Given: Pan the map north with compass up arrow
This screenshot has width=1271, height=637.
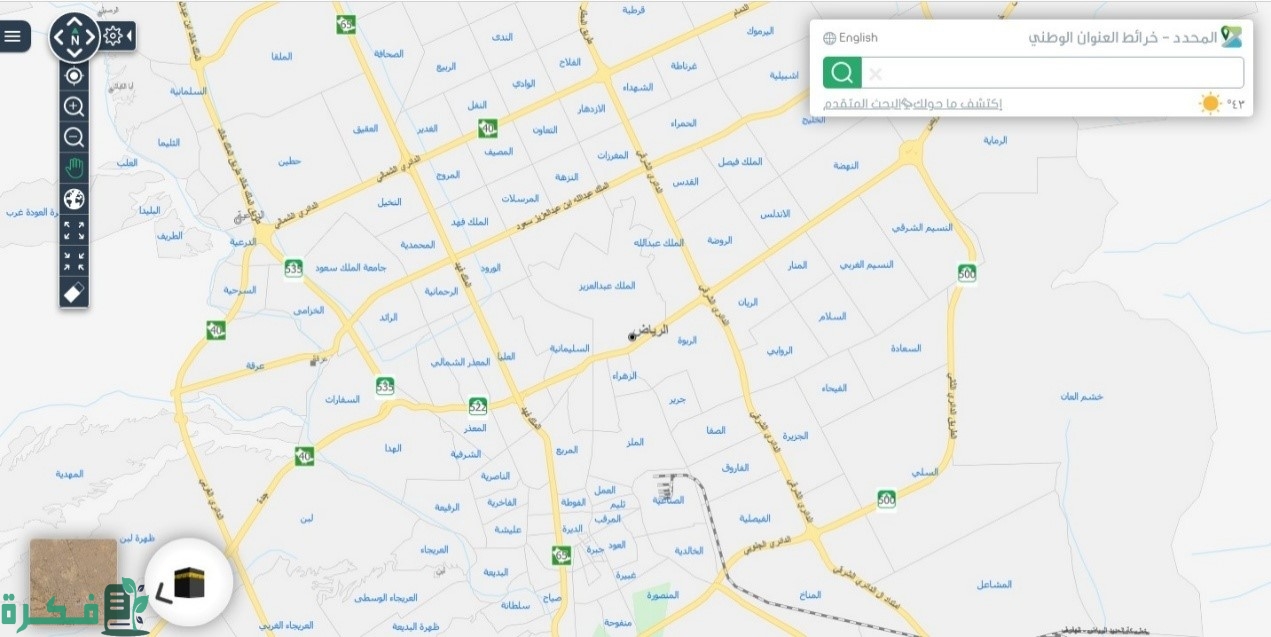Looking at the screenshot, I should [x=74, y=23].
